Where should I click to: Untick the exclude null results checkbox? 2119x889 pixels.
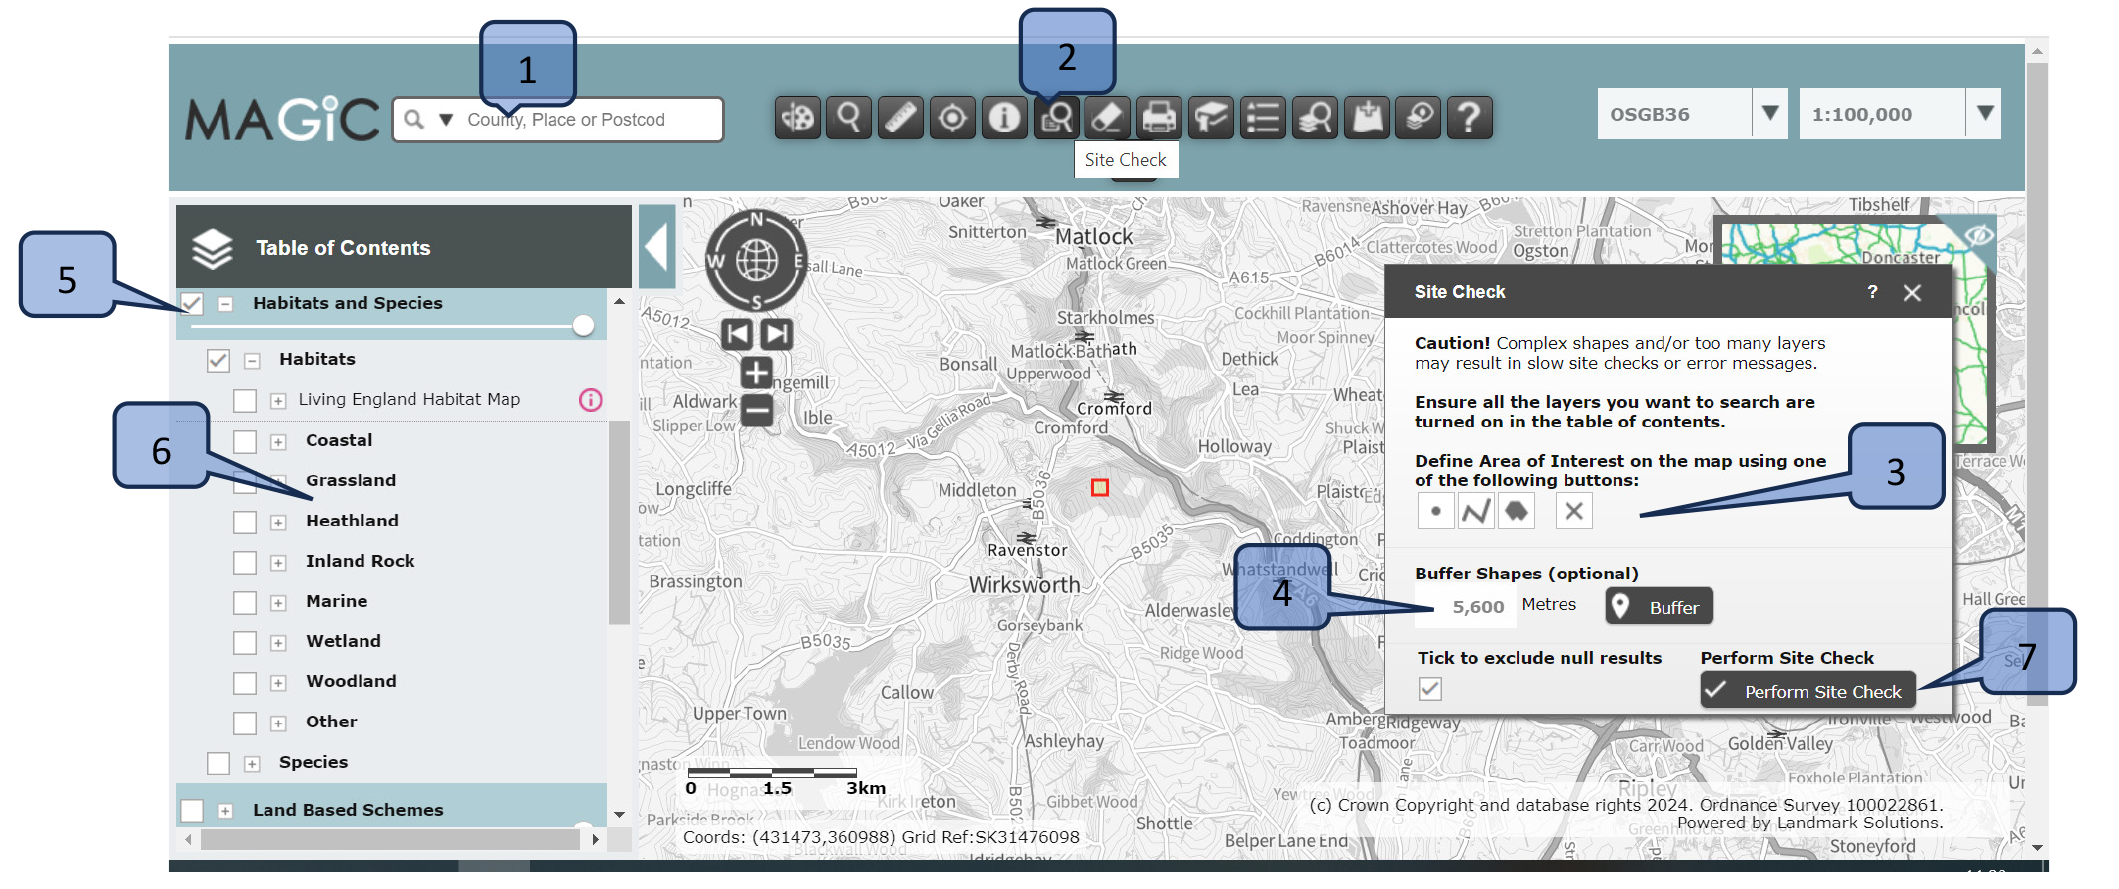click(x=1430, y=689)
